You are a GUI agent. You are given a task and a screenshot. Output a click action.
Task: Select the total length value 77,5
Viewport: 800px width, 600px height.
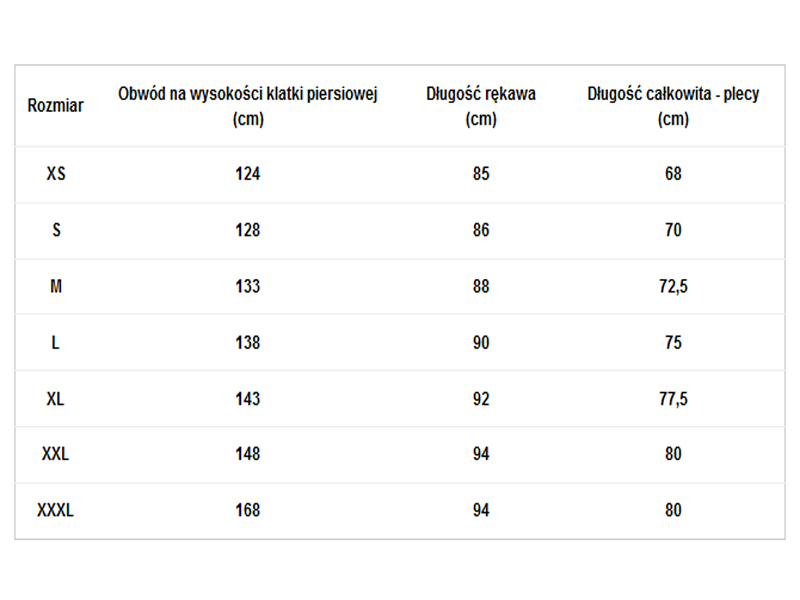(x=673, y=398)
